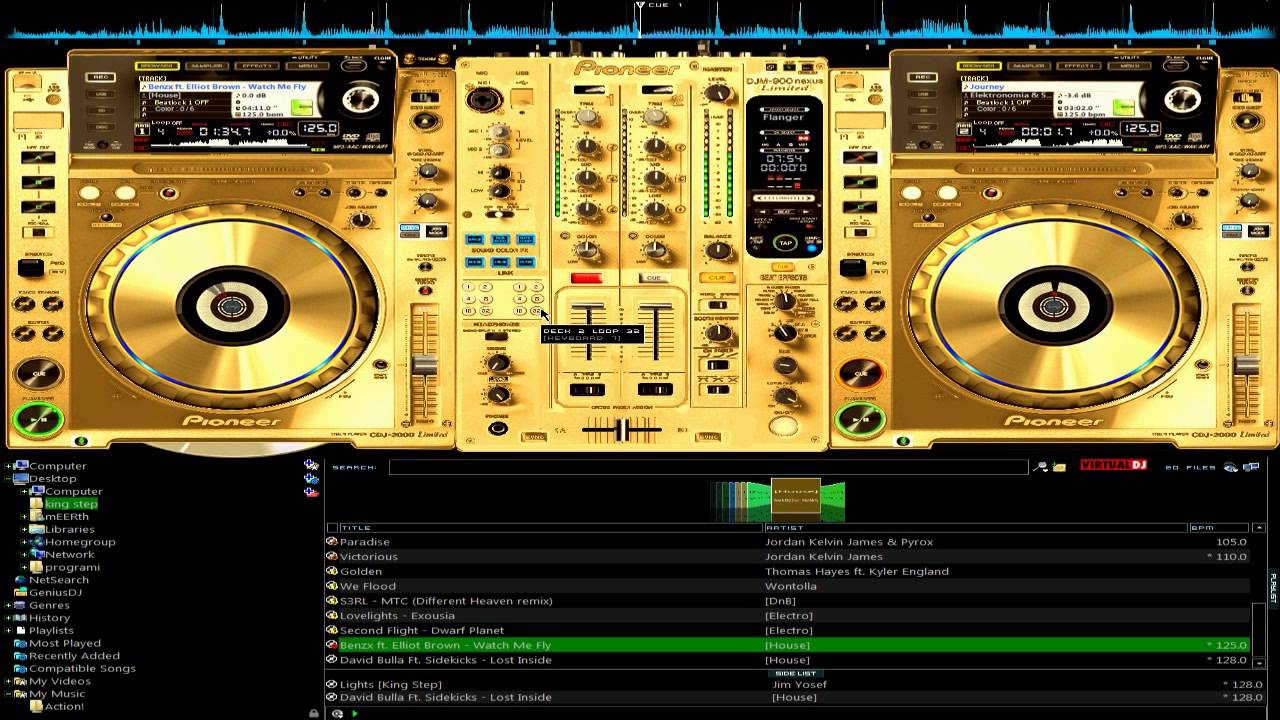Sort tracks by the ARTIST column header
The height and width of the screenshot is (720, 1280).
(x=975, y=527)
